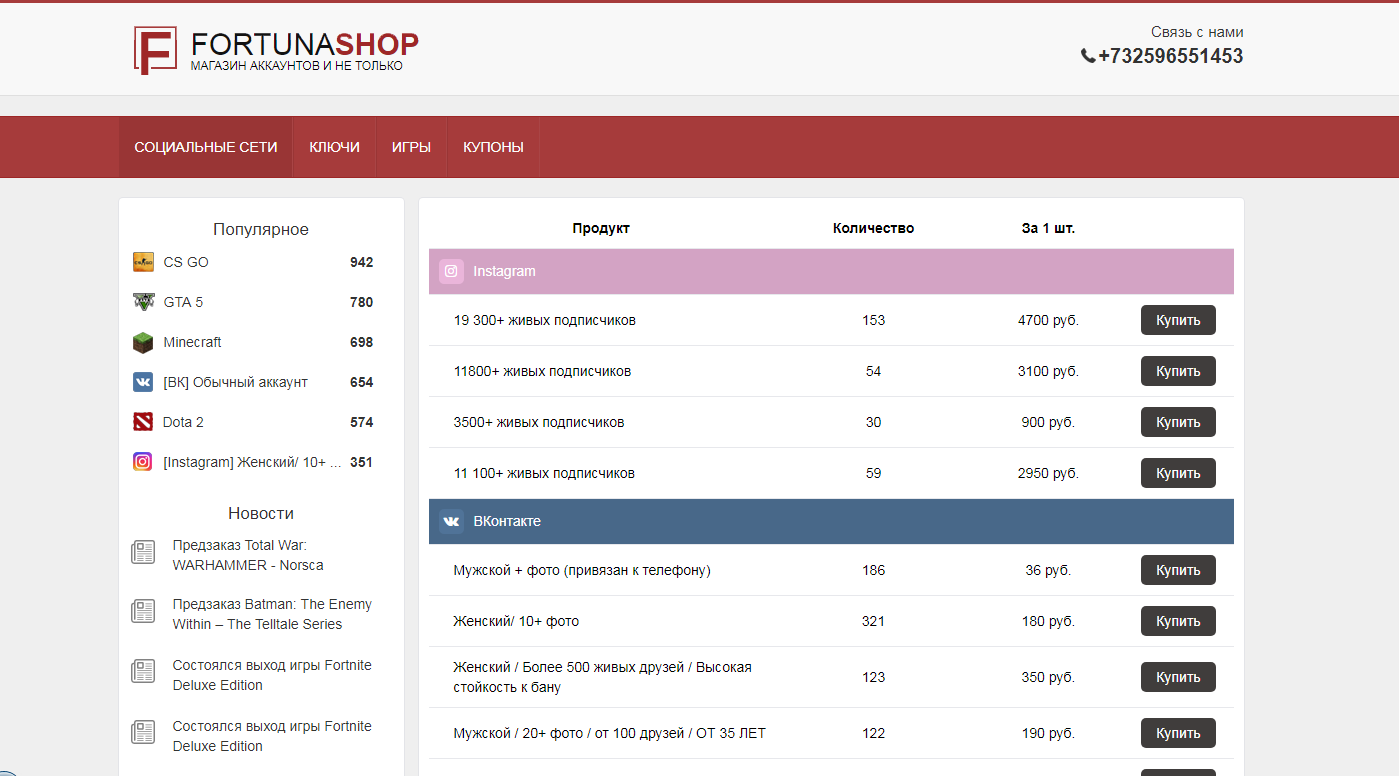Open [ВК] Обычный аккаунт link
The image size is (1399, 780).
[x=235, y=382]
